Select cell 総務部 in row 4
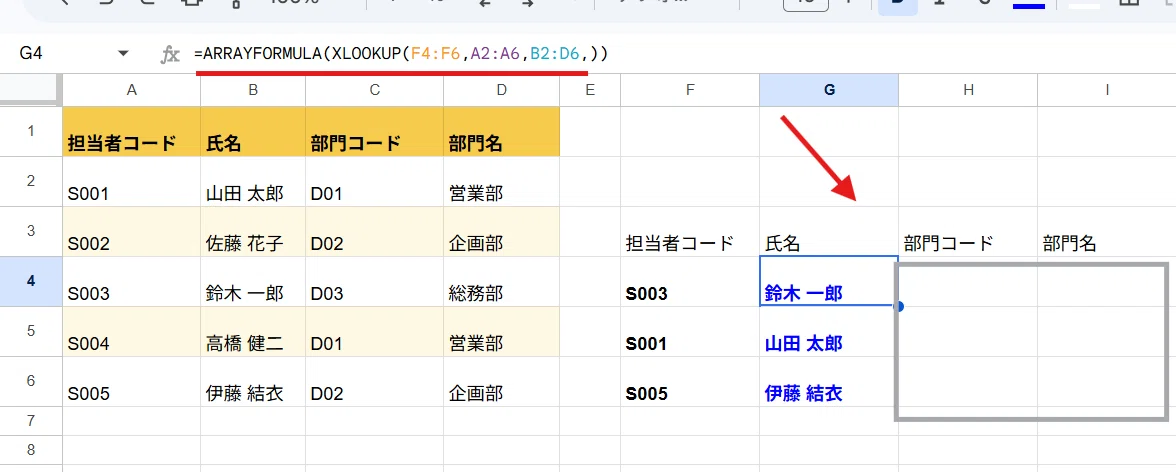 [x=501, y=281]
